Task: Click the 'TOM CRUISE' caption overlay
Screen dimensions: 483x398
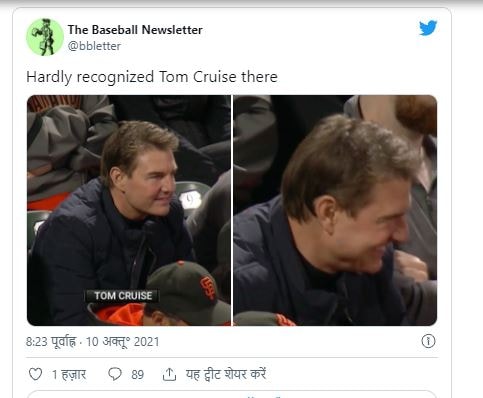Action: [122, 296]
